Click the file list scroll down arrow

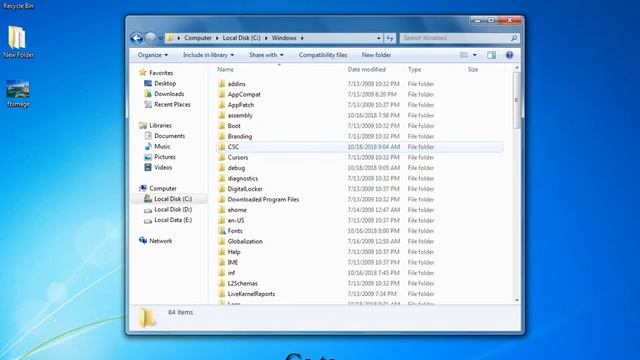coord(517,300)
